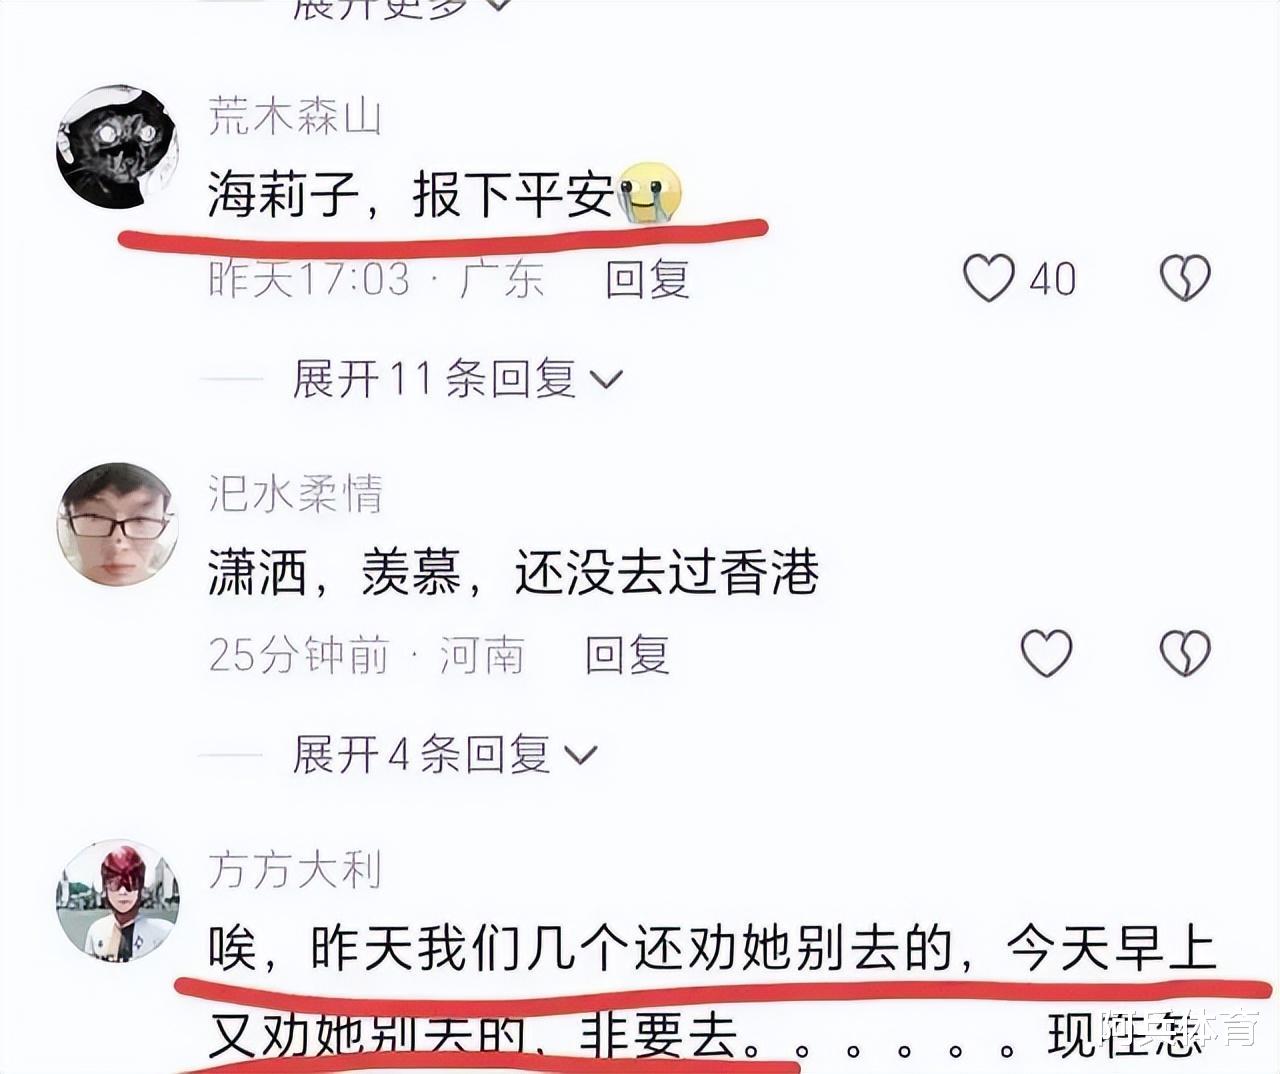Viewport: 1280px width, 1074px height.
Task: Select 方方大利's comment beginning 唉，昨天我们几个
Action: pyautogui.click(x=712, y=992)
